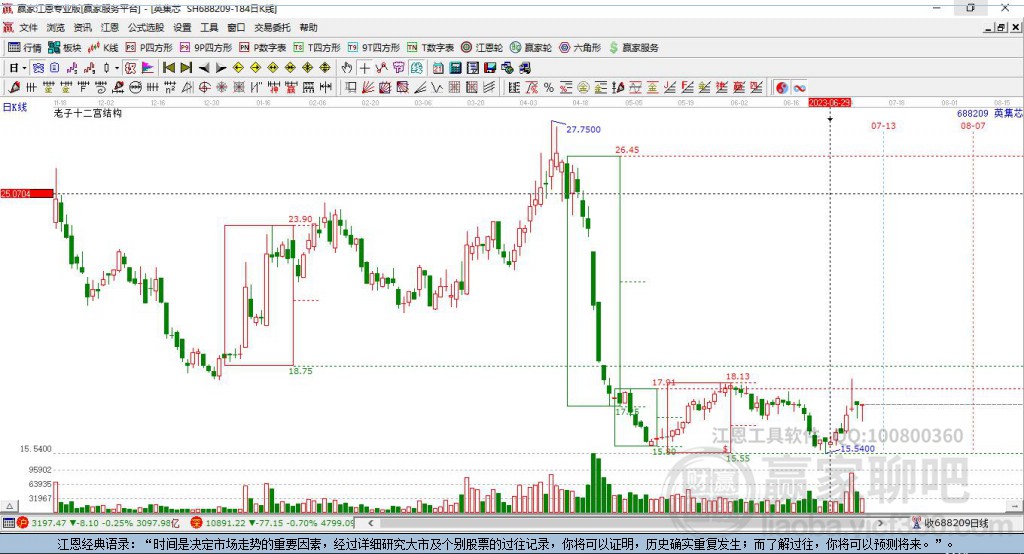The width and height of the screenshot is (1024, 554).
Task: Click the first yellow diamond arrow icon
Action: pos(238,68)
